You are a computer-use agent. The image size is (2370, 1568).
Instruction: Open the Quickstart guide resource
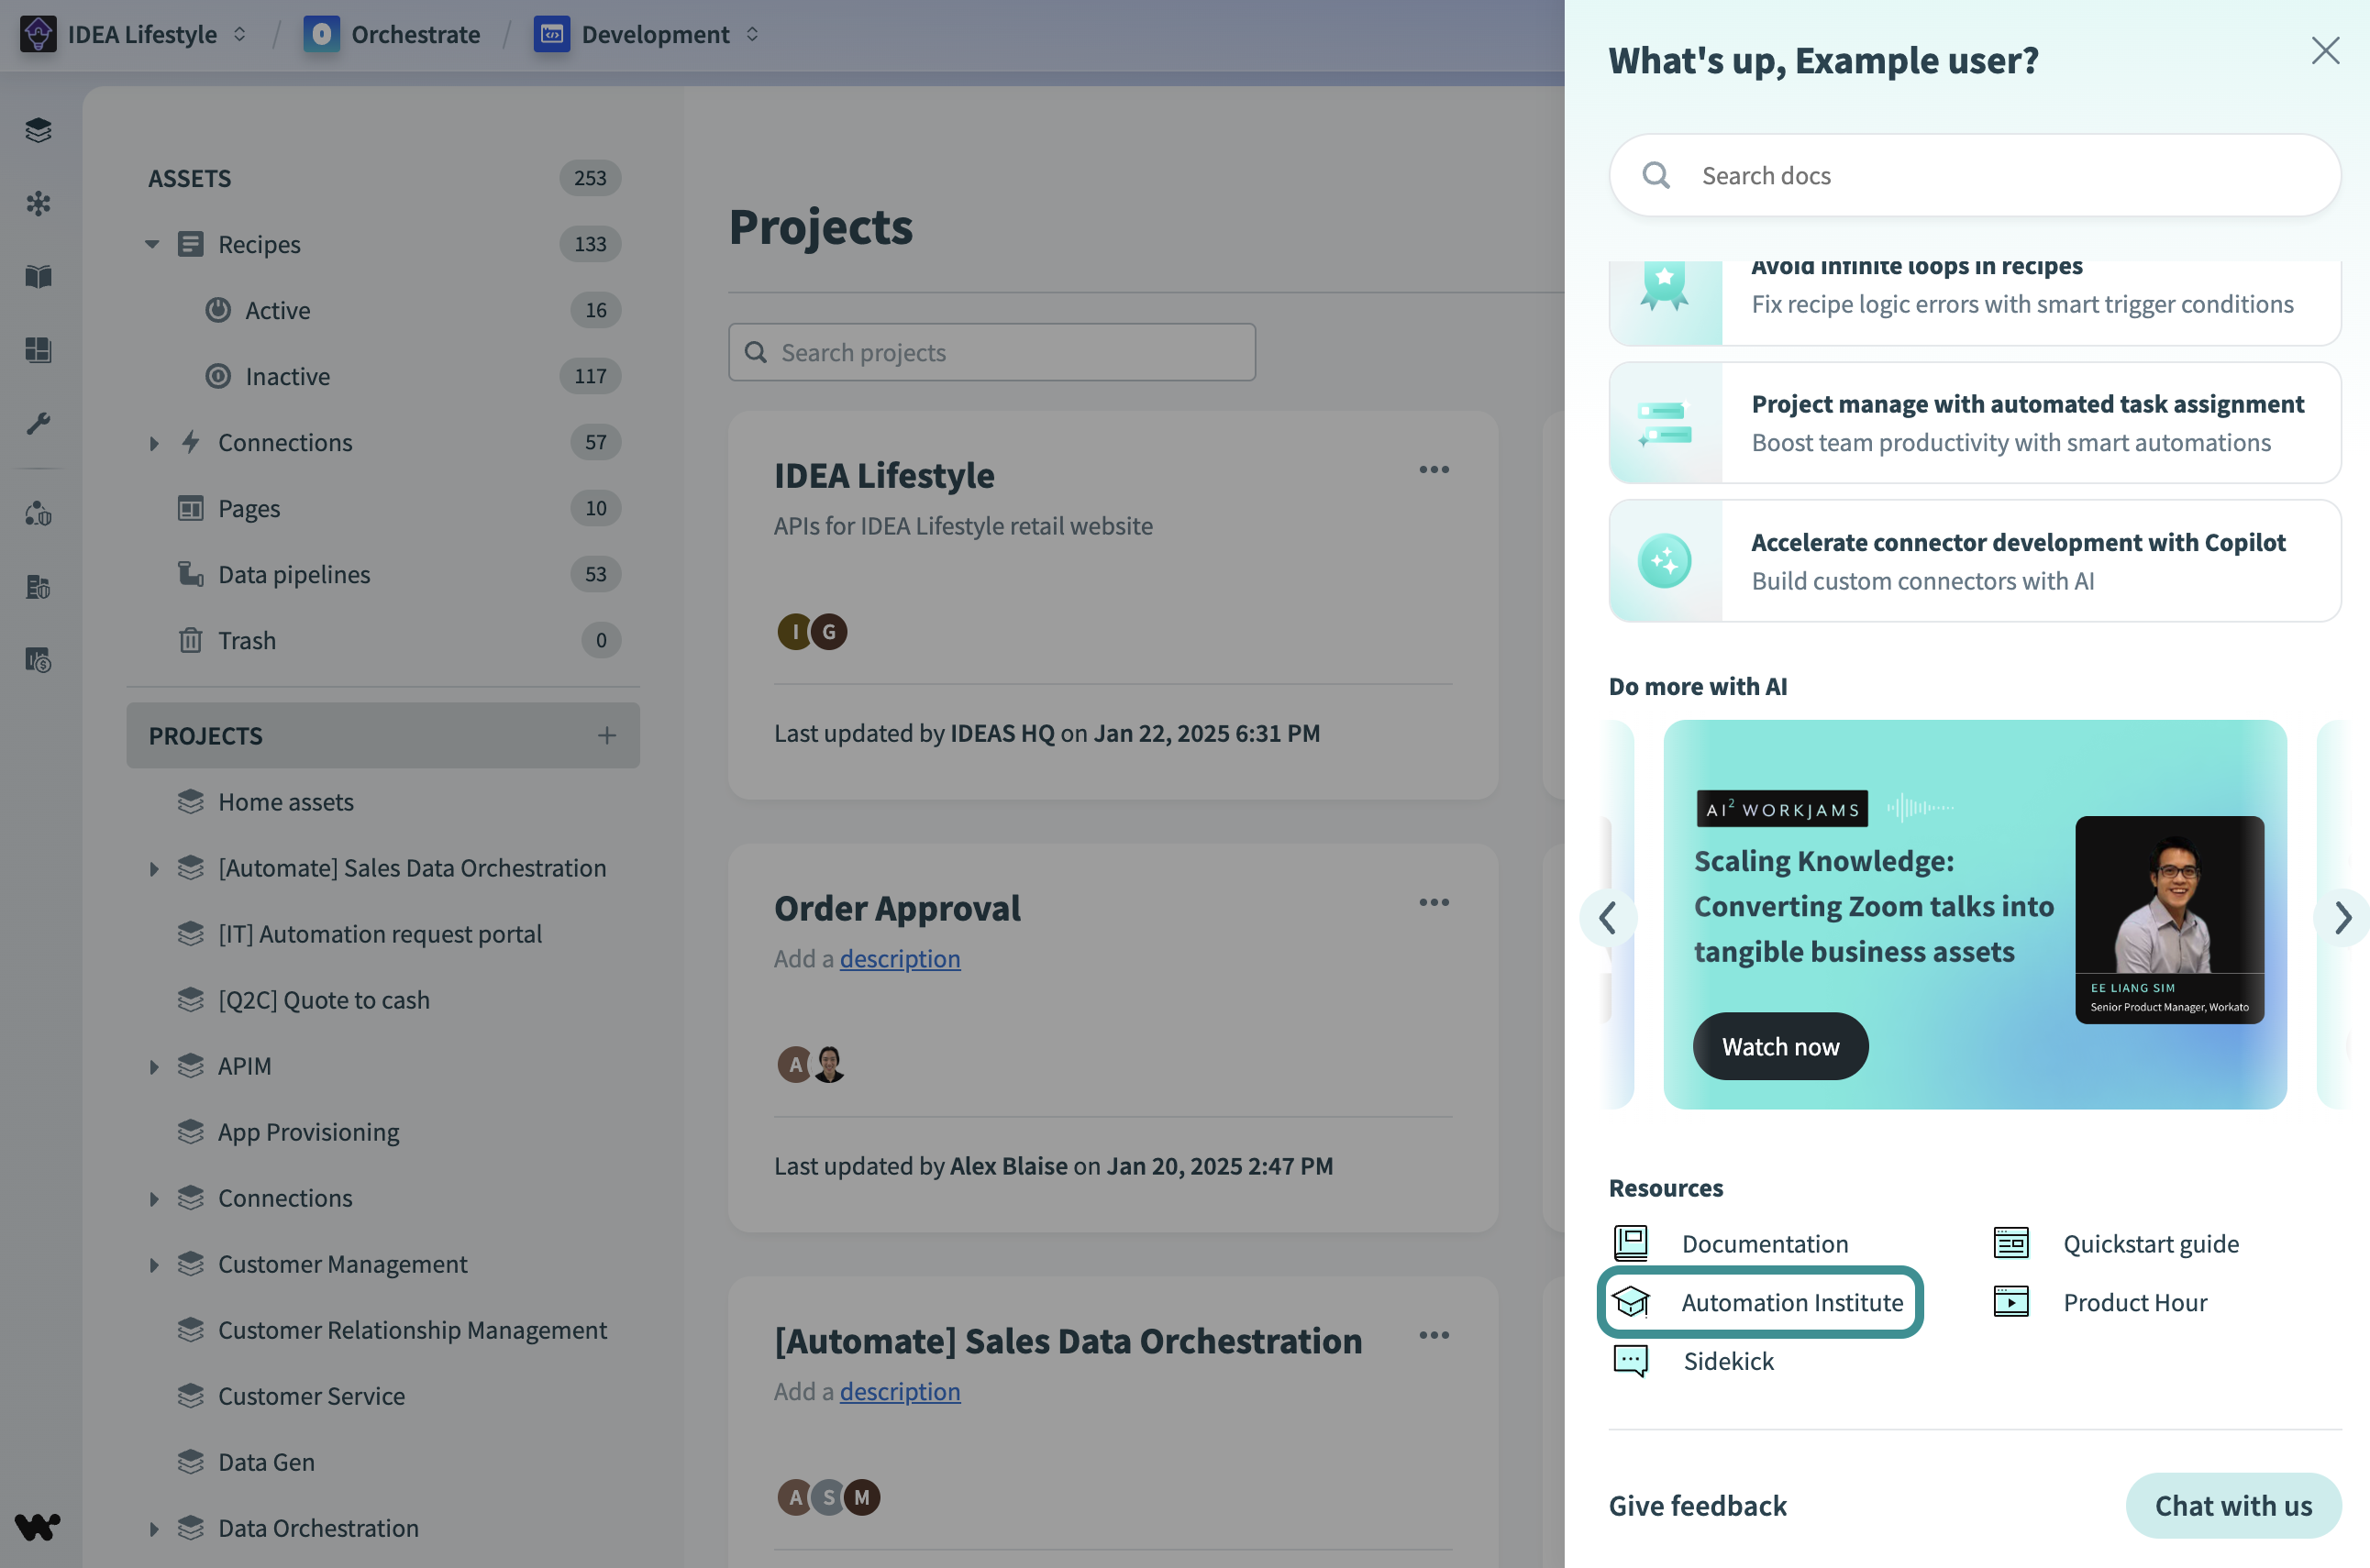(x=2150, y=1243)
